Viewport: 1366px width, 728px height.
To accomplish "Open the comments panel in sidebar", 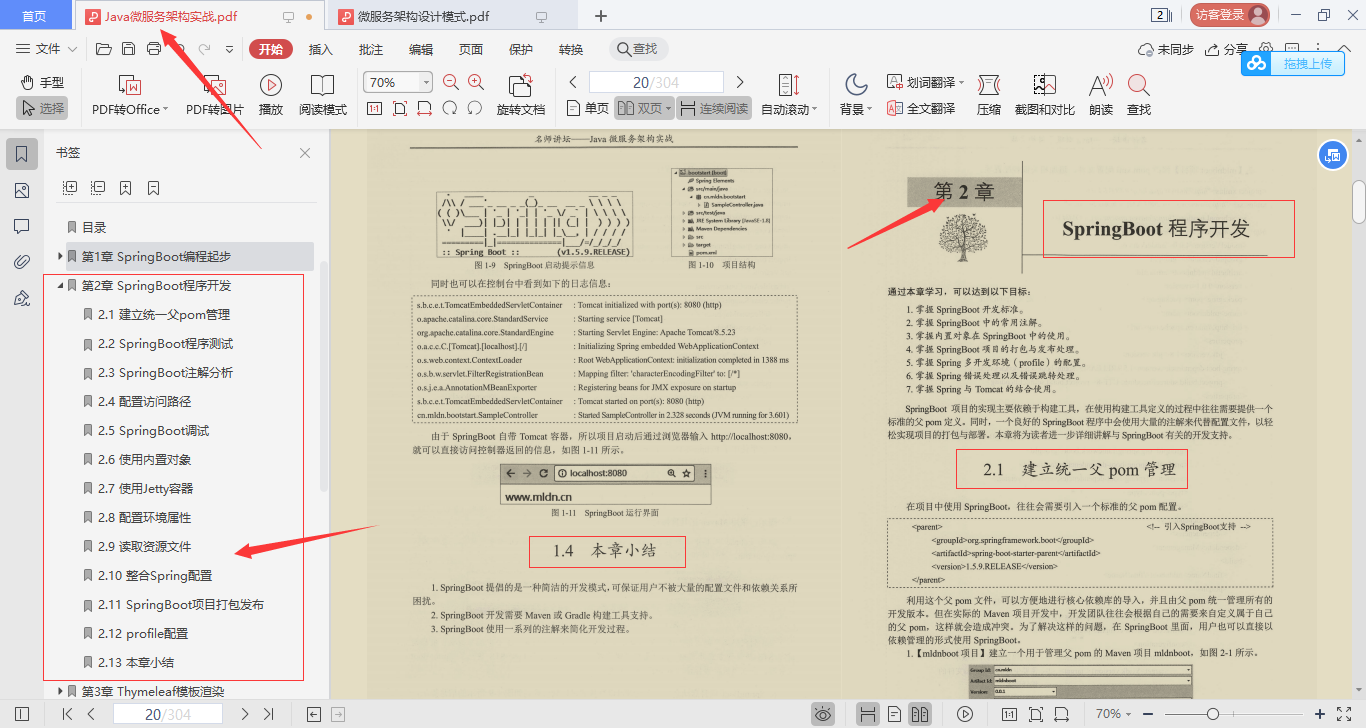I will point(22,226).
